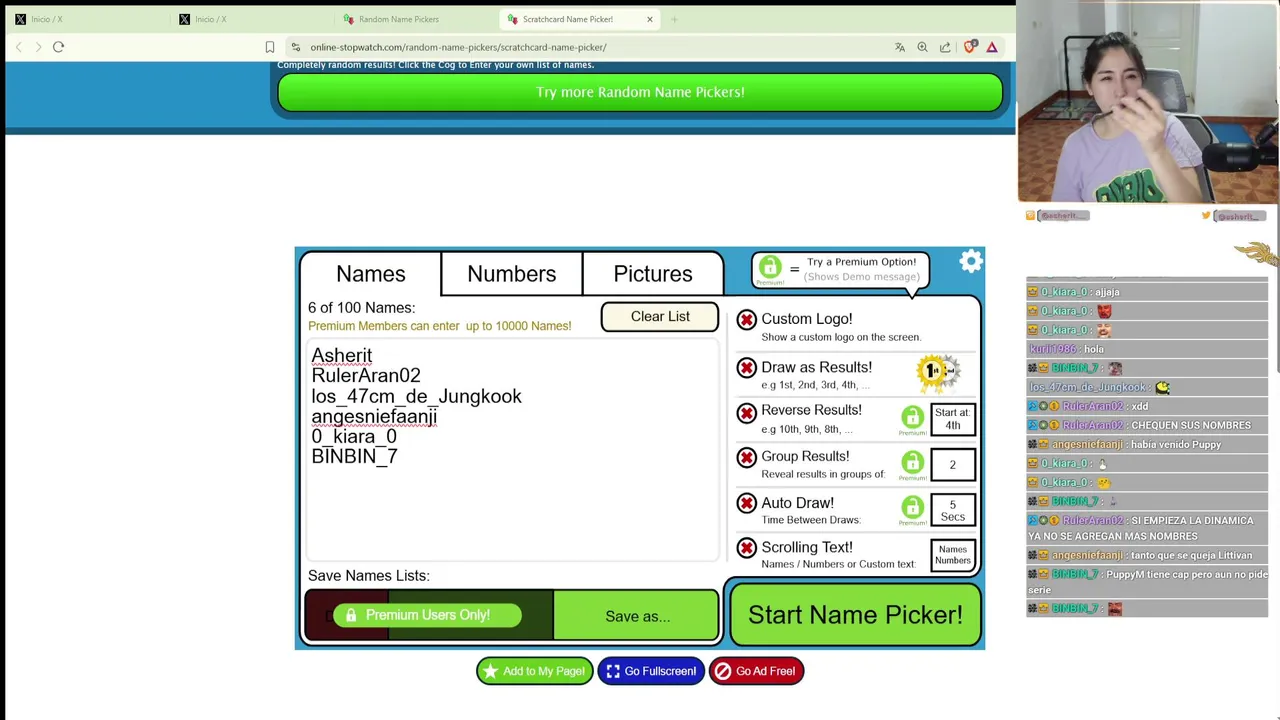
Task: Open the cog settings icon
Action: (x=971, y=262)
